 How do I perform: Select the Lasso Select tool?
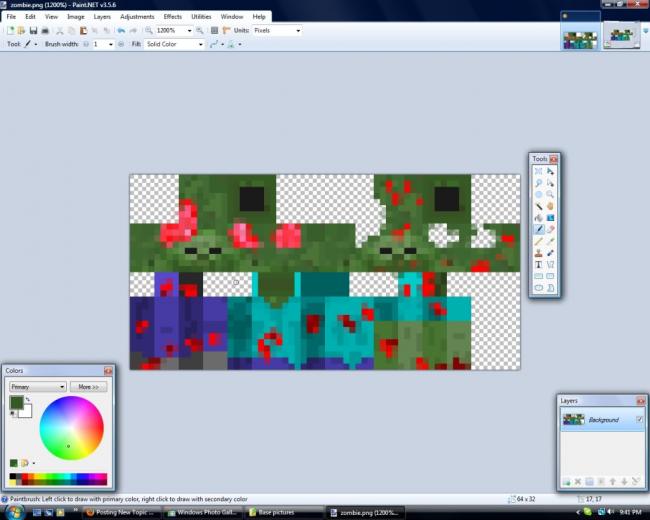pyautogui.click(x=538, y=183)
